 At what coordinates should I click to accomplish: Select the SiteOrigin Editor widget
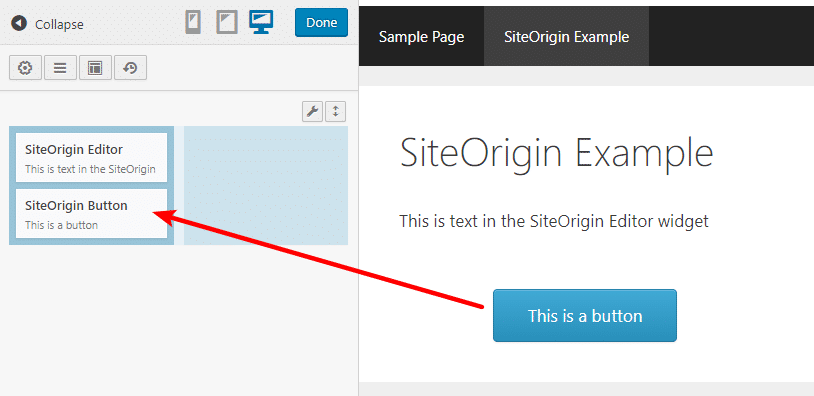pos(91,158)
